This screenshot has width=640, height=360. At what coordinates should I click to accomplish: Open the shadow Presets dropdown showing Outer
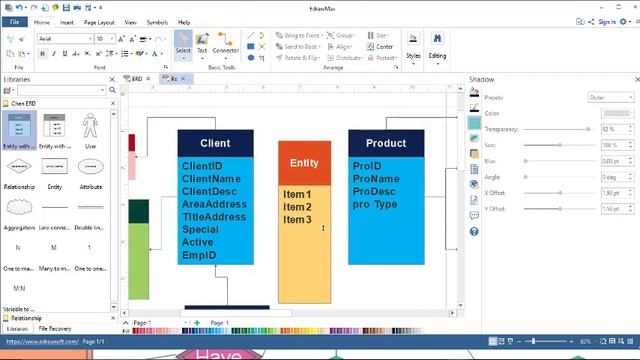(x=611, y=98)
